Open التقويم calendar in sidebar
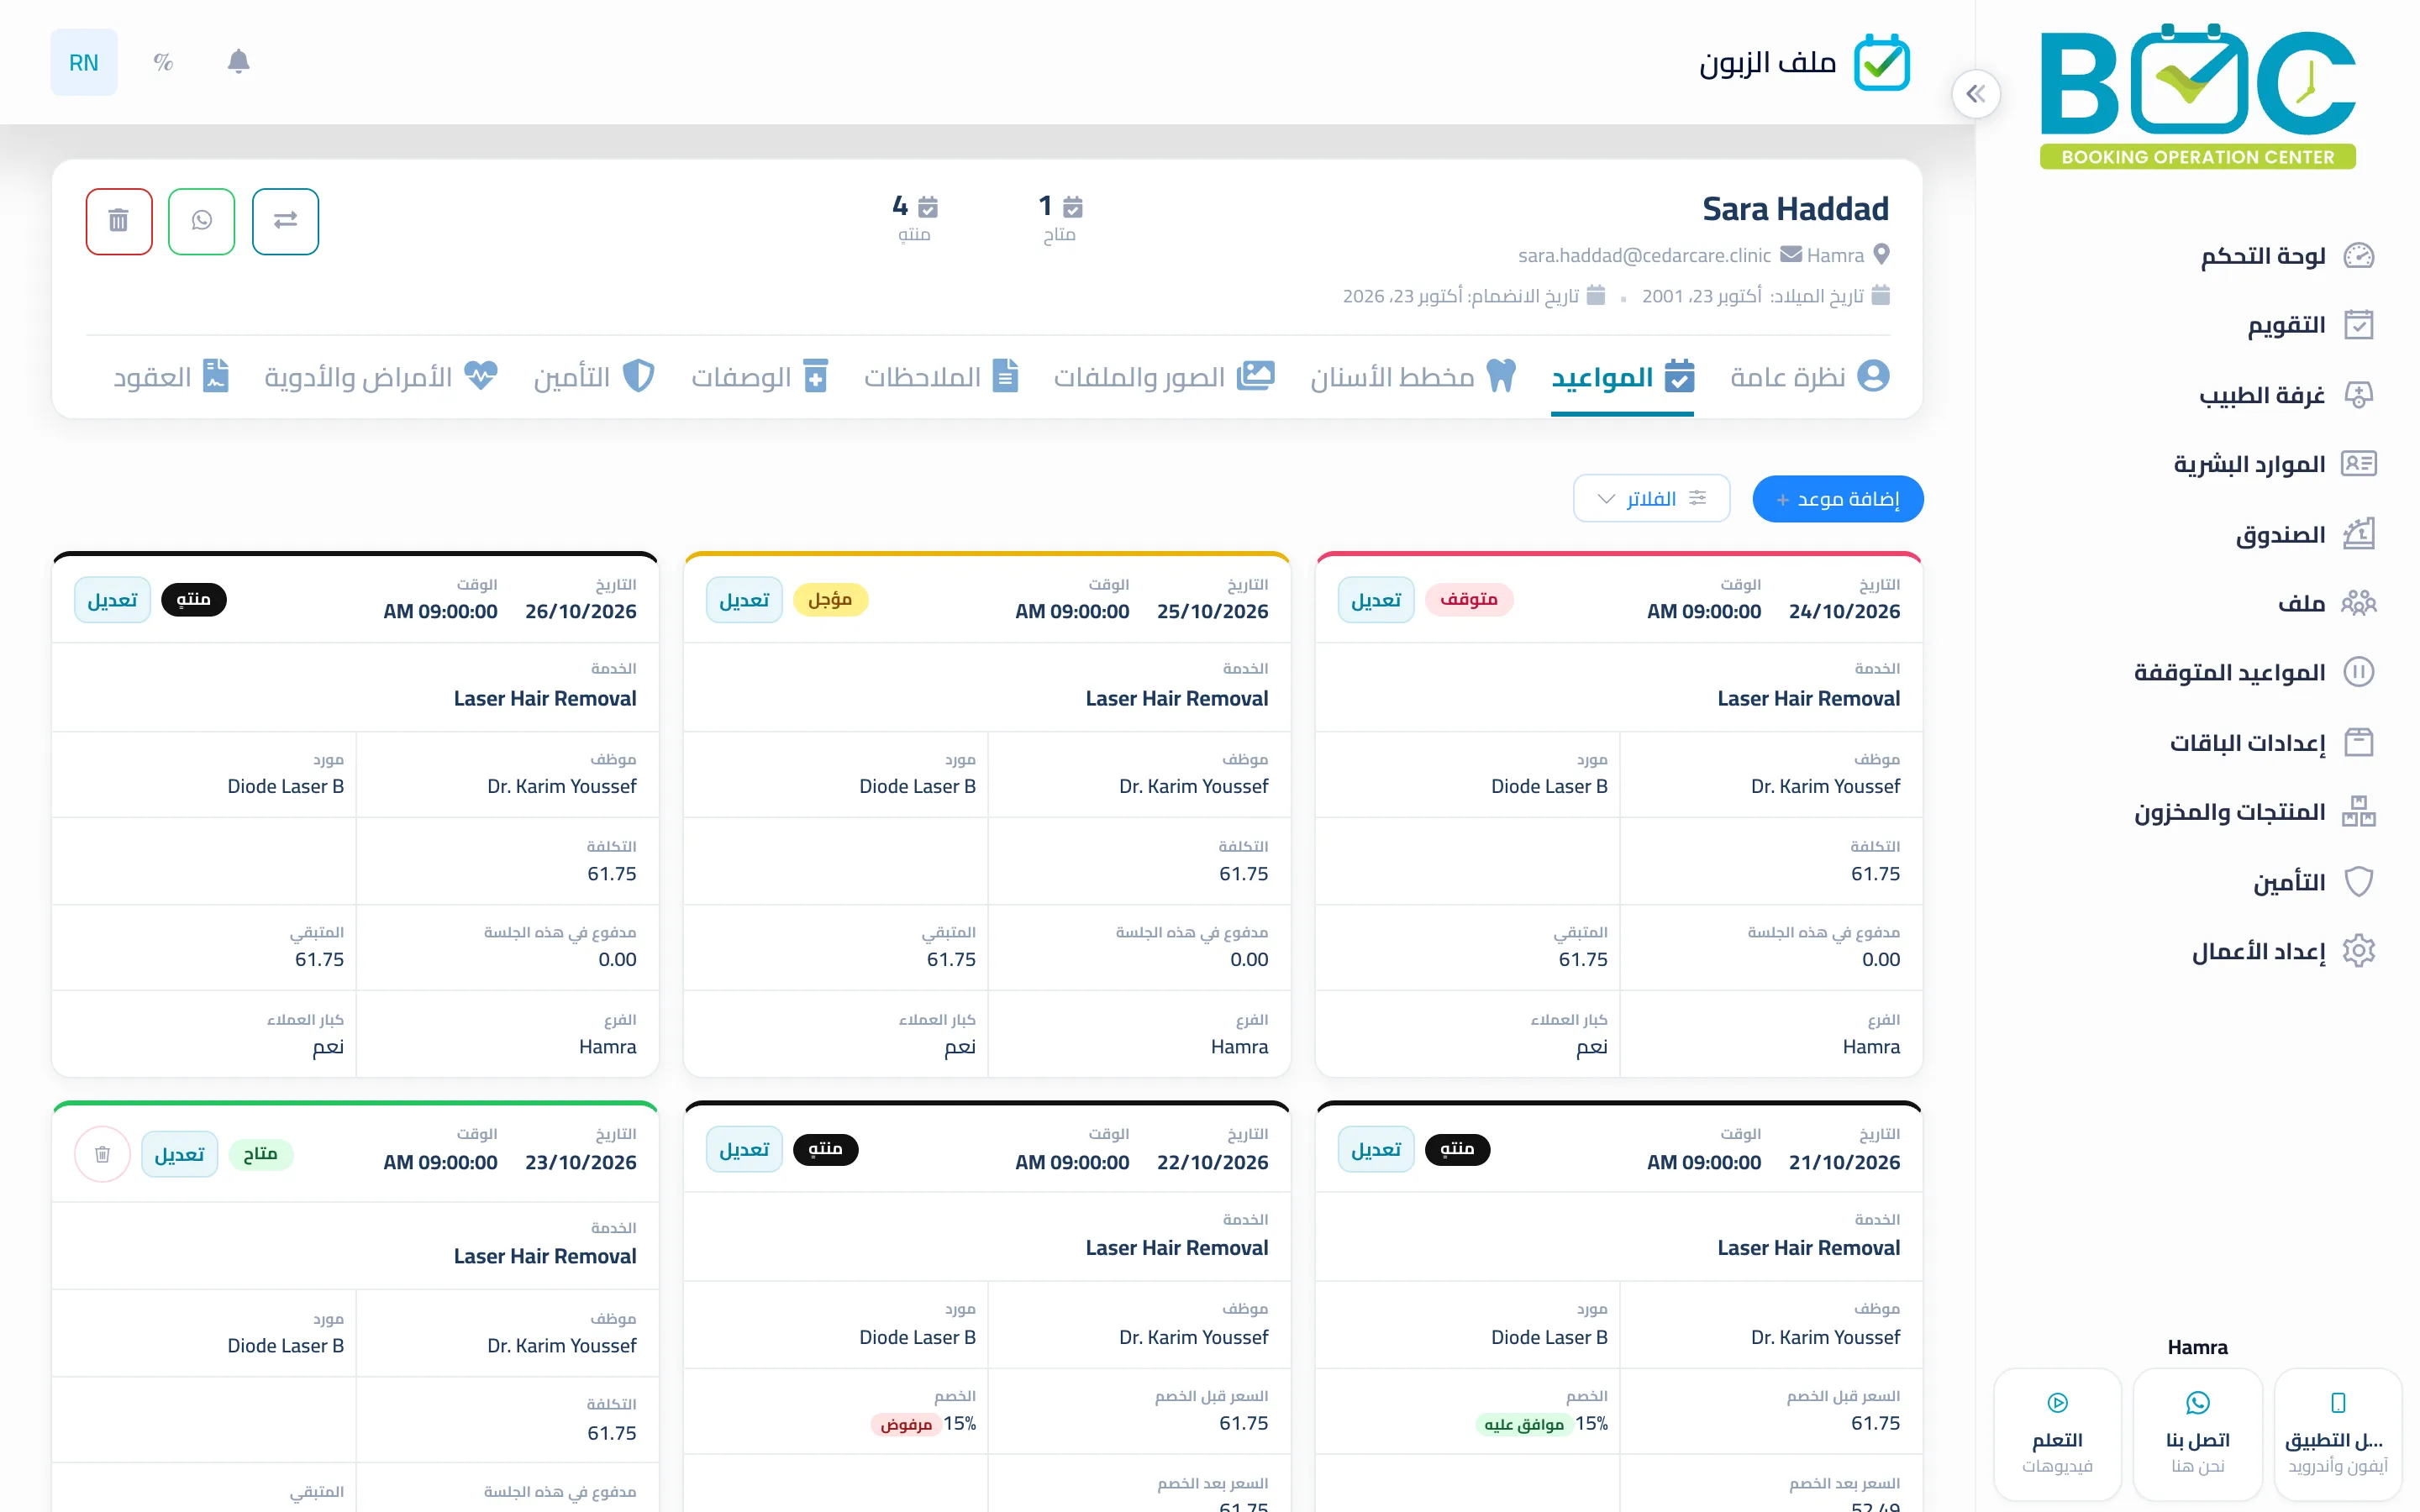This screenshot has width=2420, height=1512. pyautogui.click(x=2310, y=325)
